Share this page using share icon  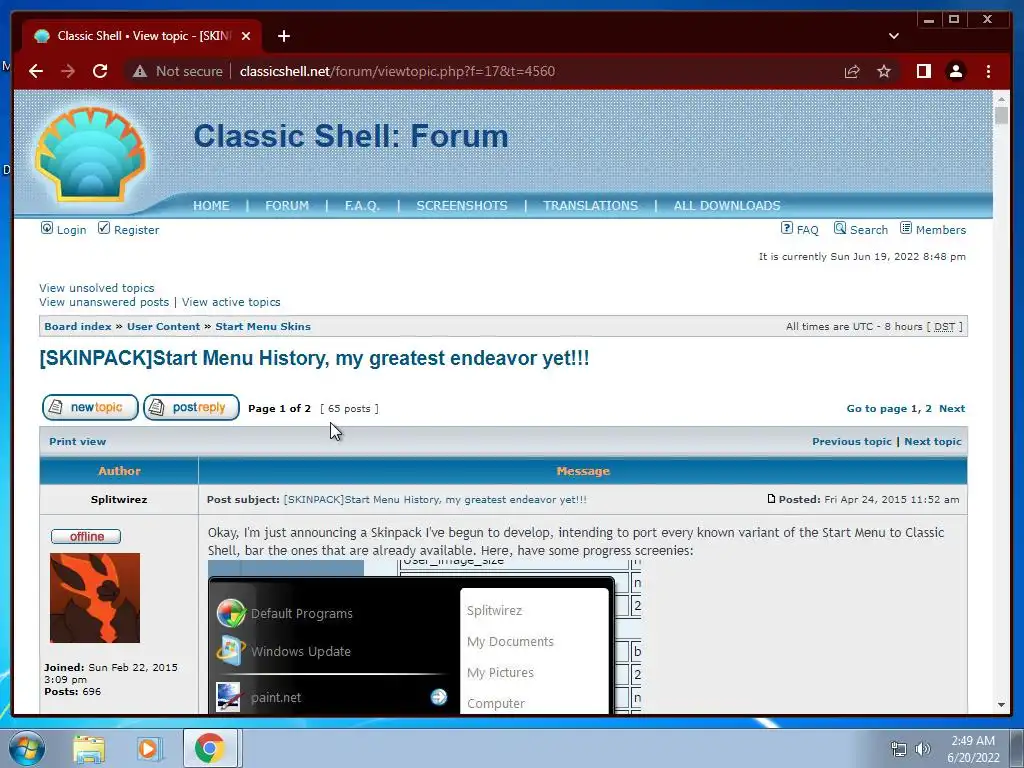pos(852,71)
